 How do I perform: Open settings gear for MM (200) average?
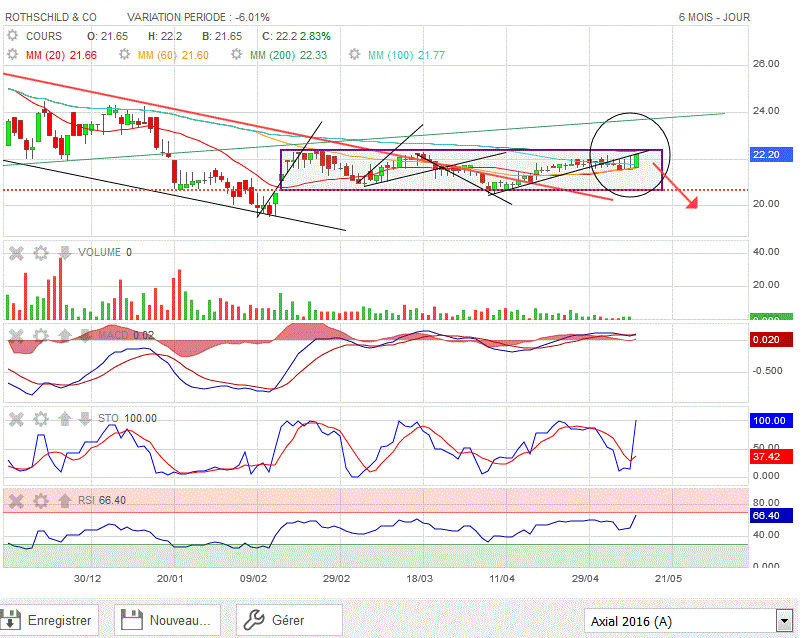click(236, 52)
